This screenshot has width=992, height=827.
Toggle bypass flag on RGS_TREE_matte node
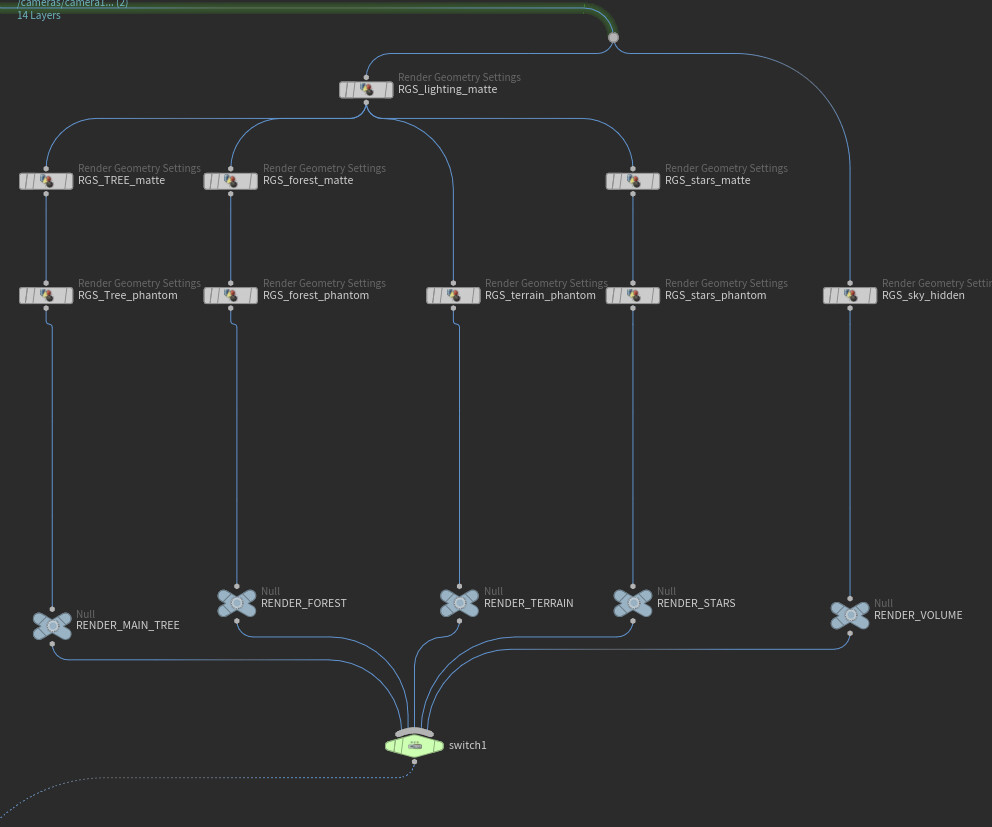pyautogui.click(x=25, y=182)
